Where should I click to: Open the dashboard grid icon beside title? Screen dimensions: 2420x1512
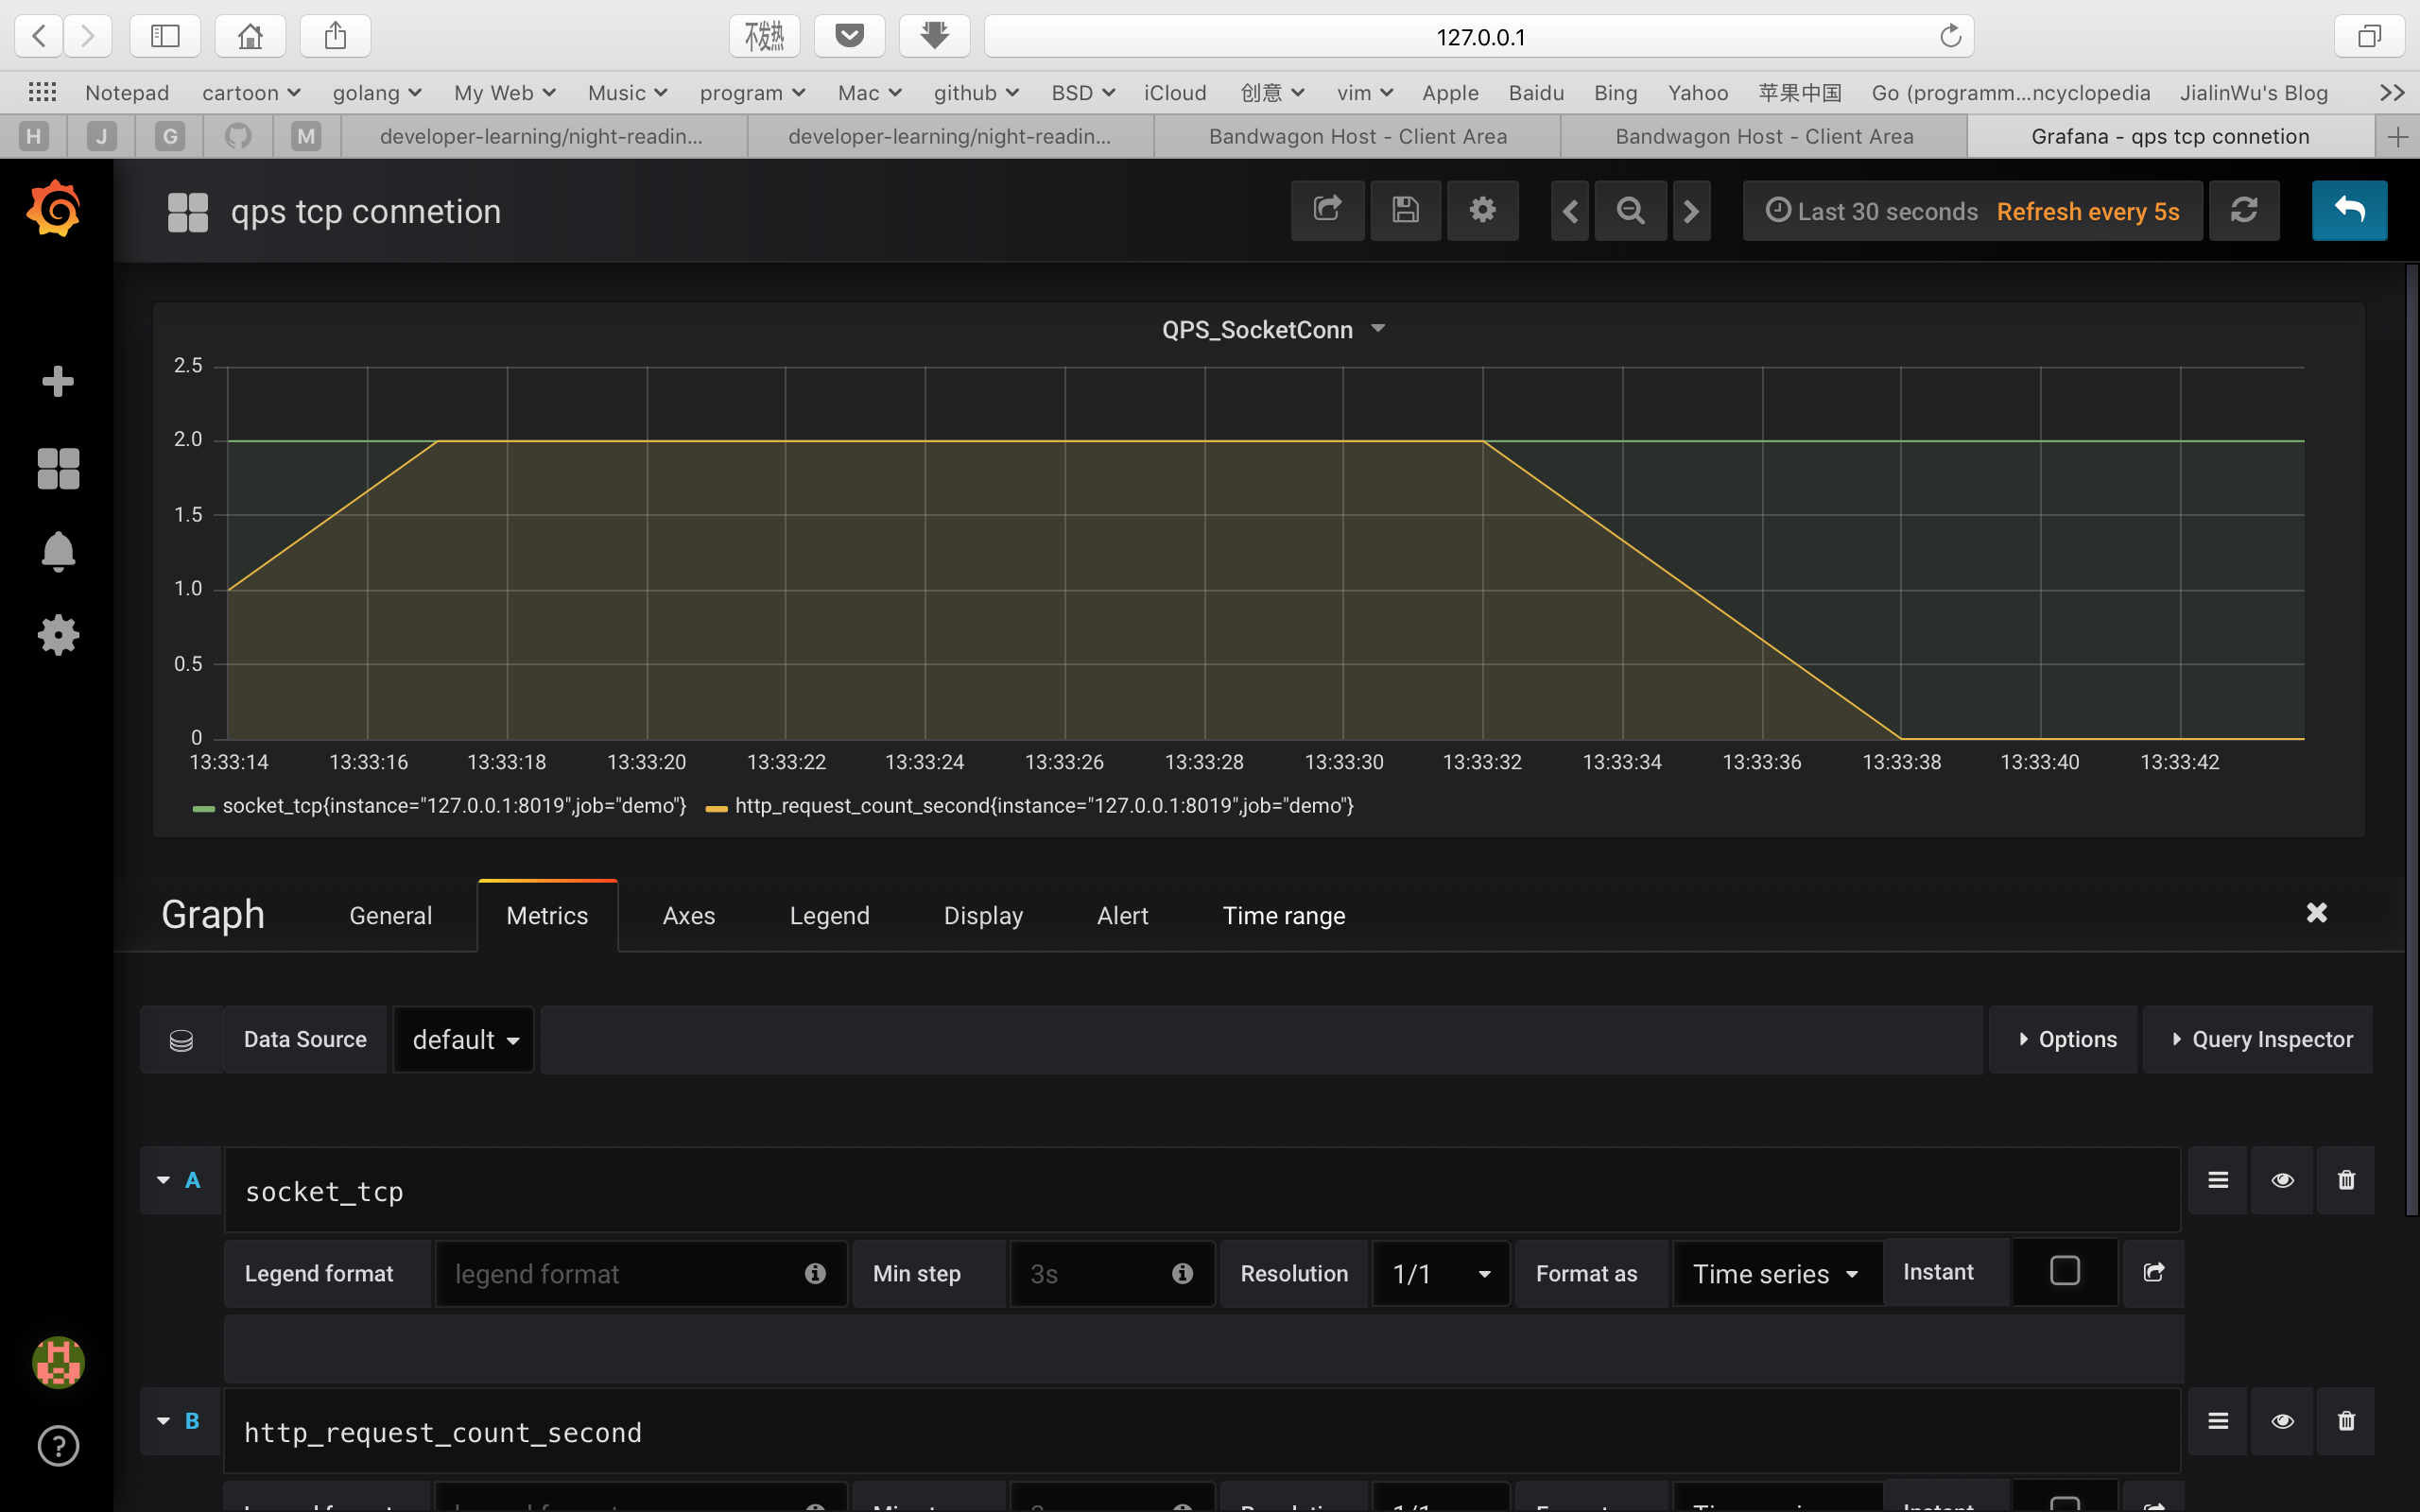[187, 212]
